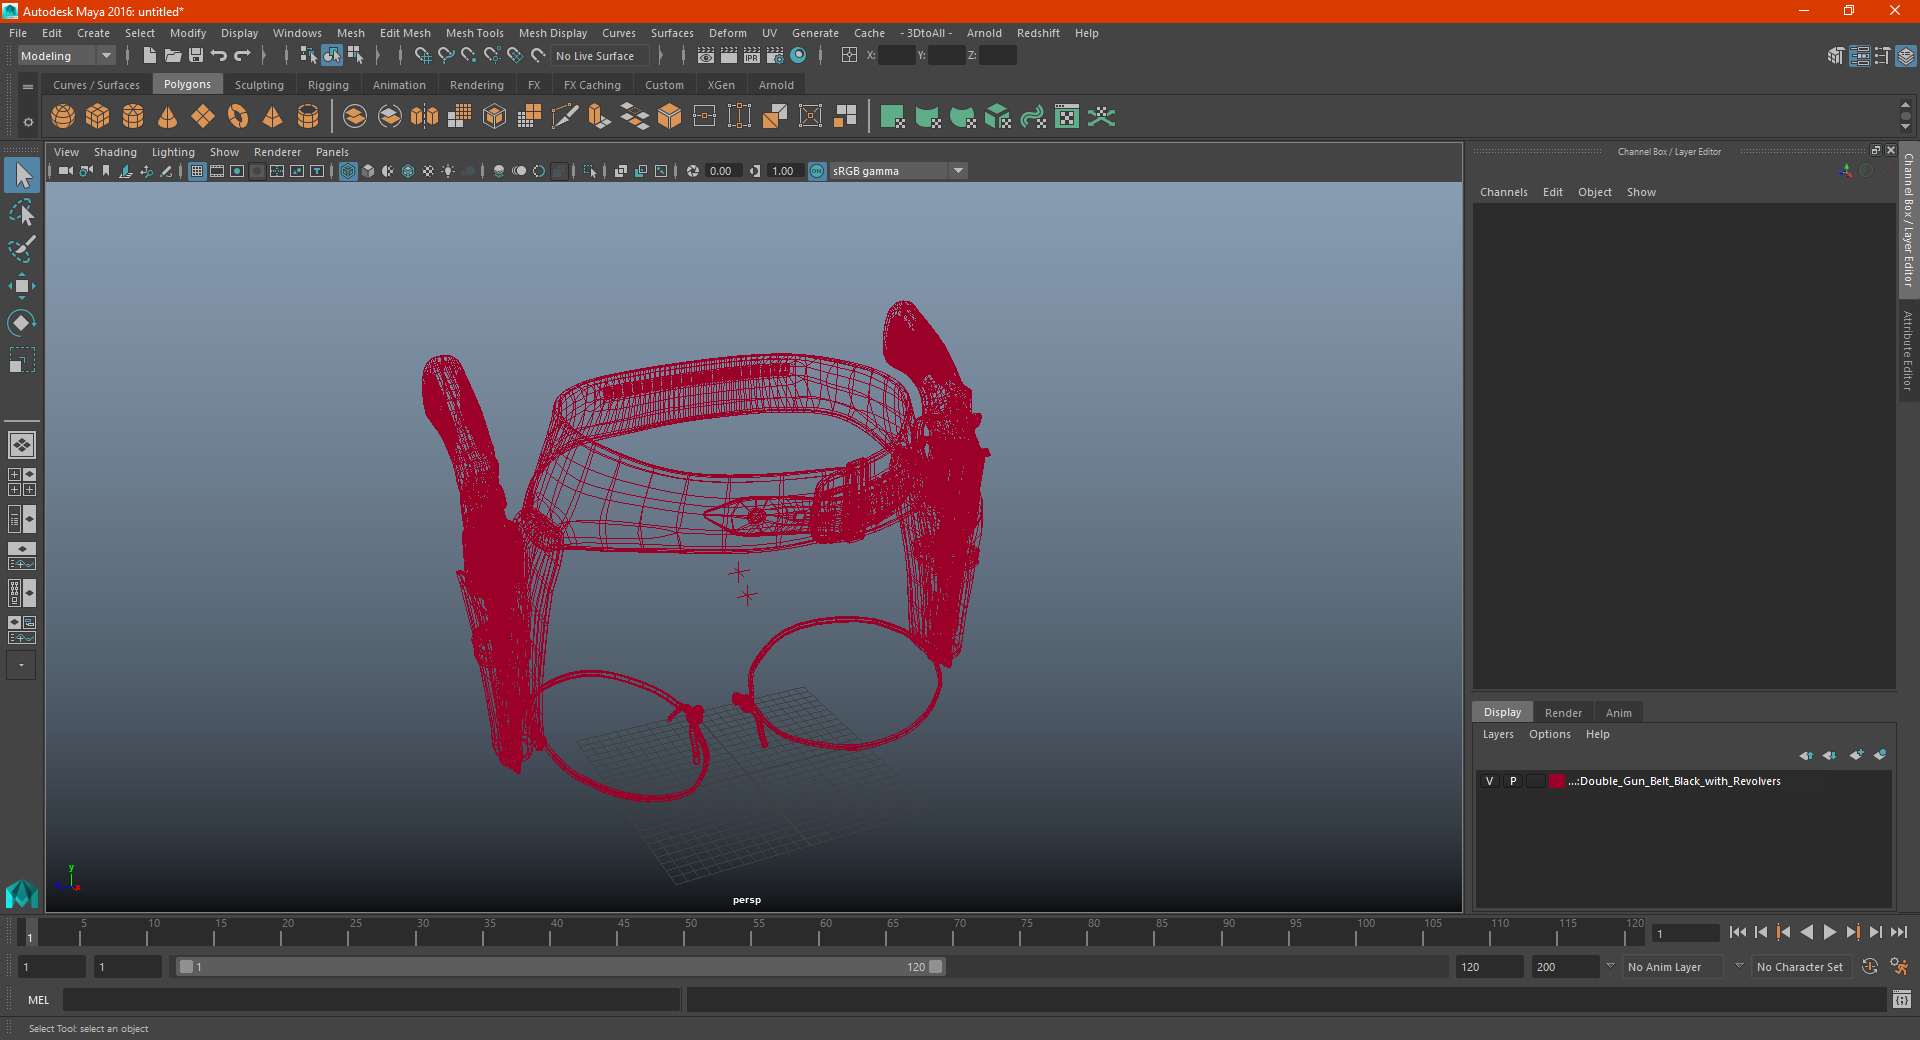The height and width of the screenshot is (1040, 1920).
Task: Activate the Scale tool in toolbox
Action: click(x=22, y=360)
